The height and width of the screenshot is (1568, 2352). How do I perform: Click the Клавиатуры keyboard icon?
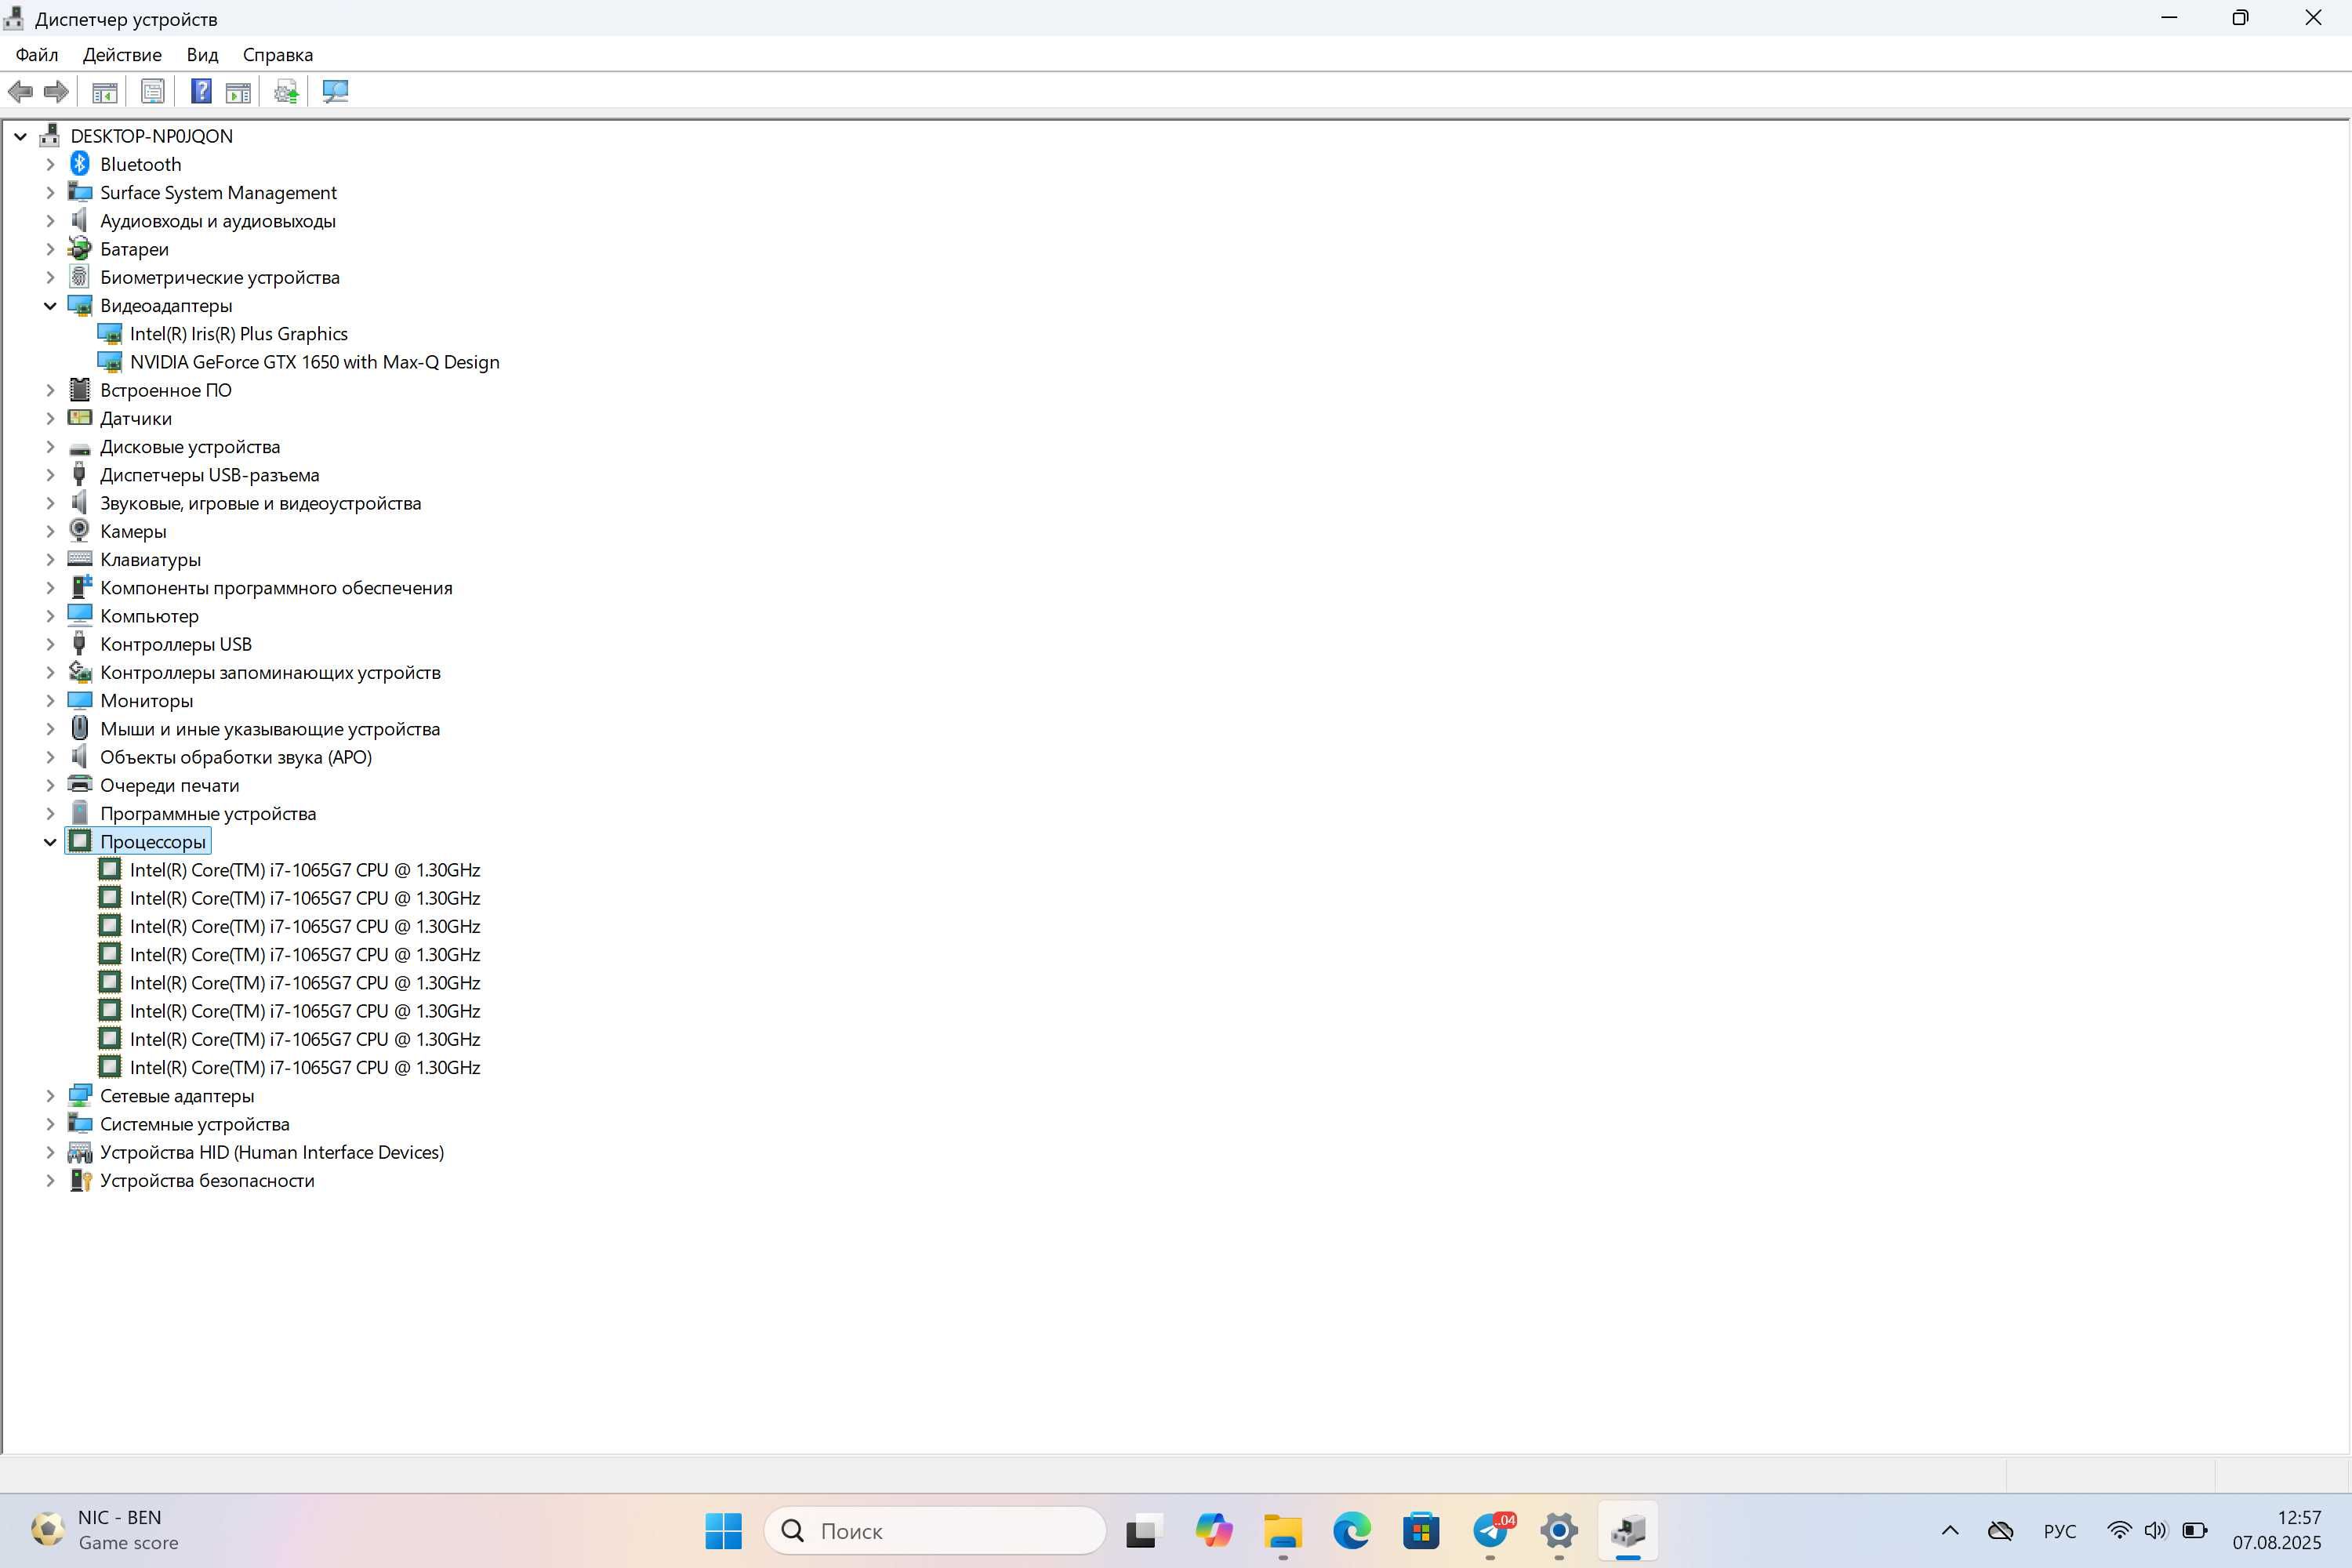pos(80,559)
